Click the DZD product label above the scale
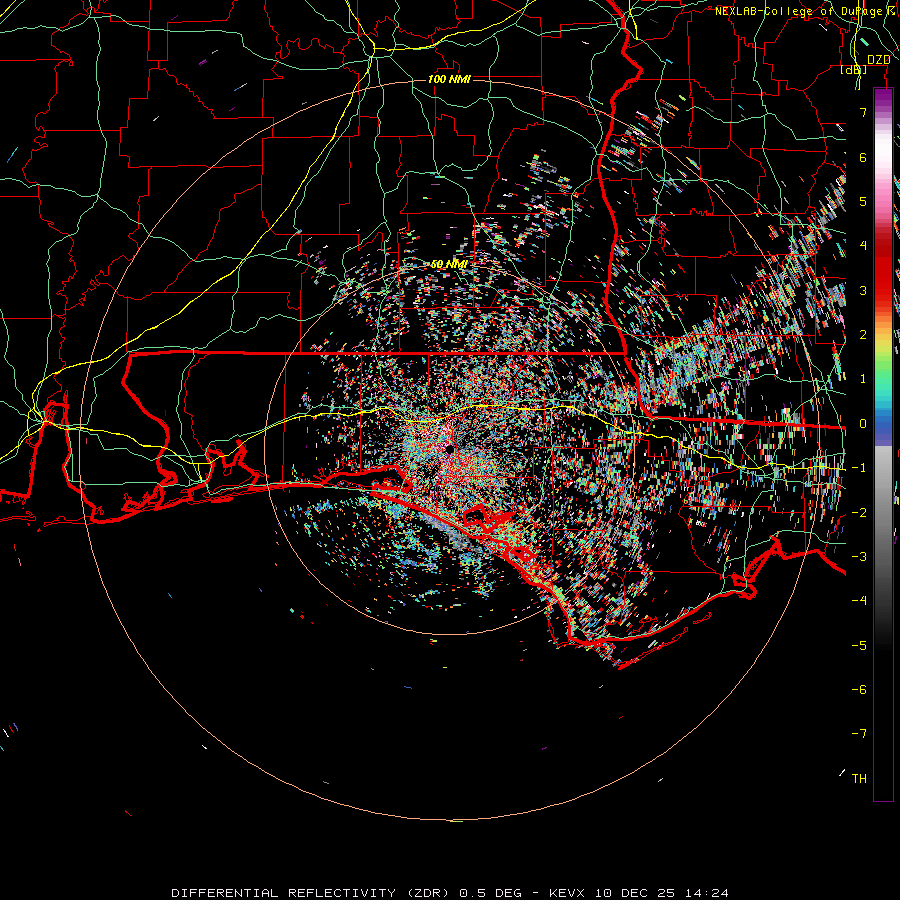The image size is (900, 900). pos(879,60)
